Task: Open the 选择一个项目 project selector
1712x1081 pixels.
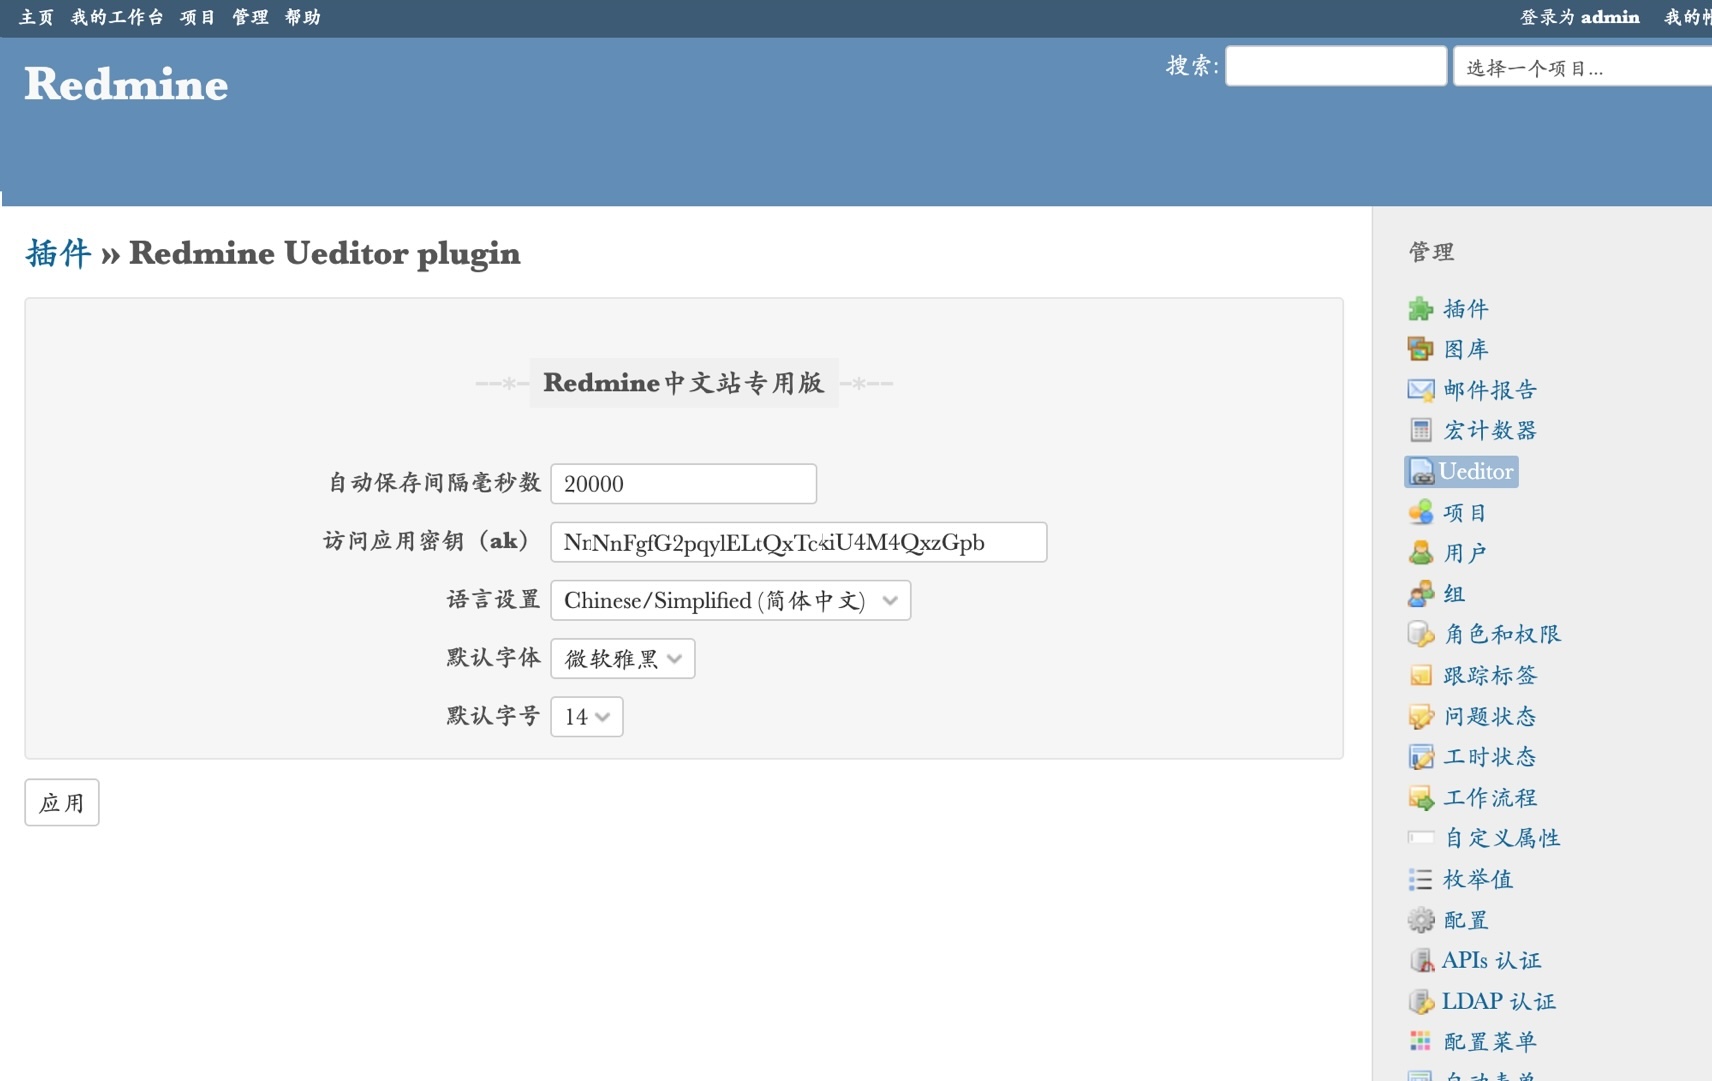Action: [x=1582, y=67]
